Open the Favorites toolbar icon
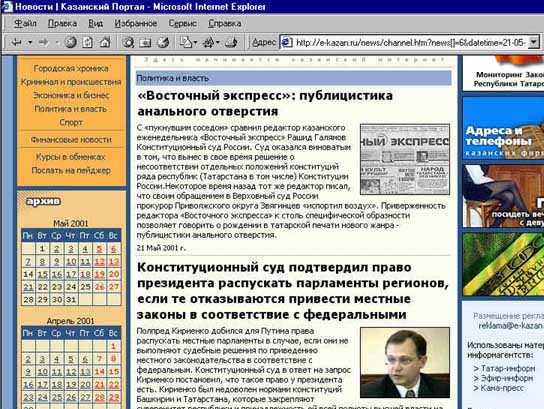 point(145,43)
